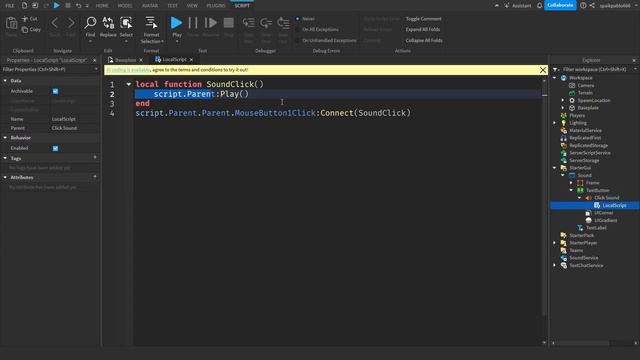Start the Play test from the ribbon
Viewport: 640px width, 360px height.
click(x=176, y=23)
